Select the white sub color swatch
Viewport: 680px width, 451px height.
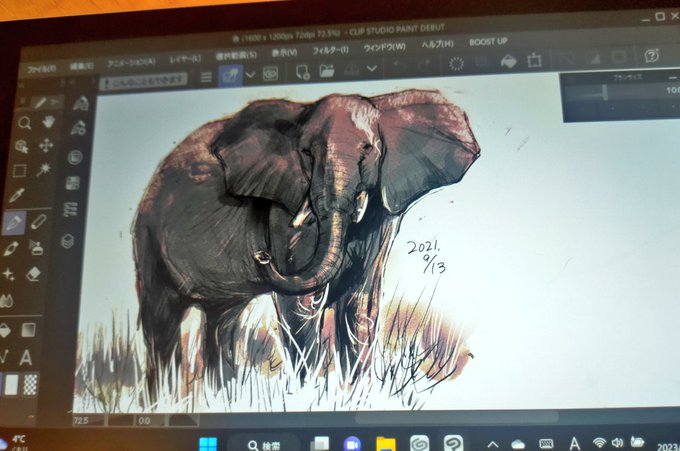pos(10,385)
